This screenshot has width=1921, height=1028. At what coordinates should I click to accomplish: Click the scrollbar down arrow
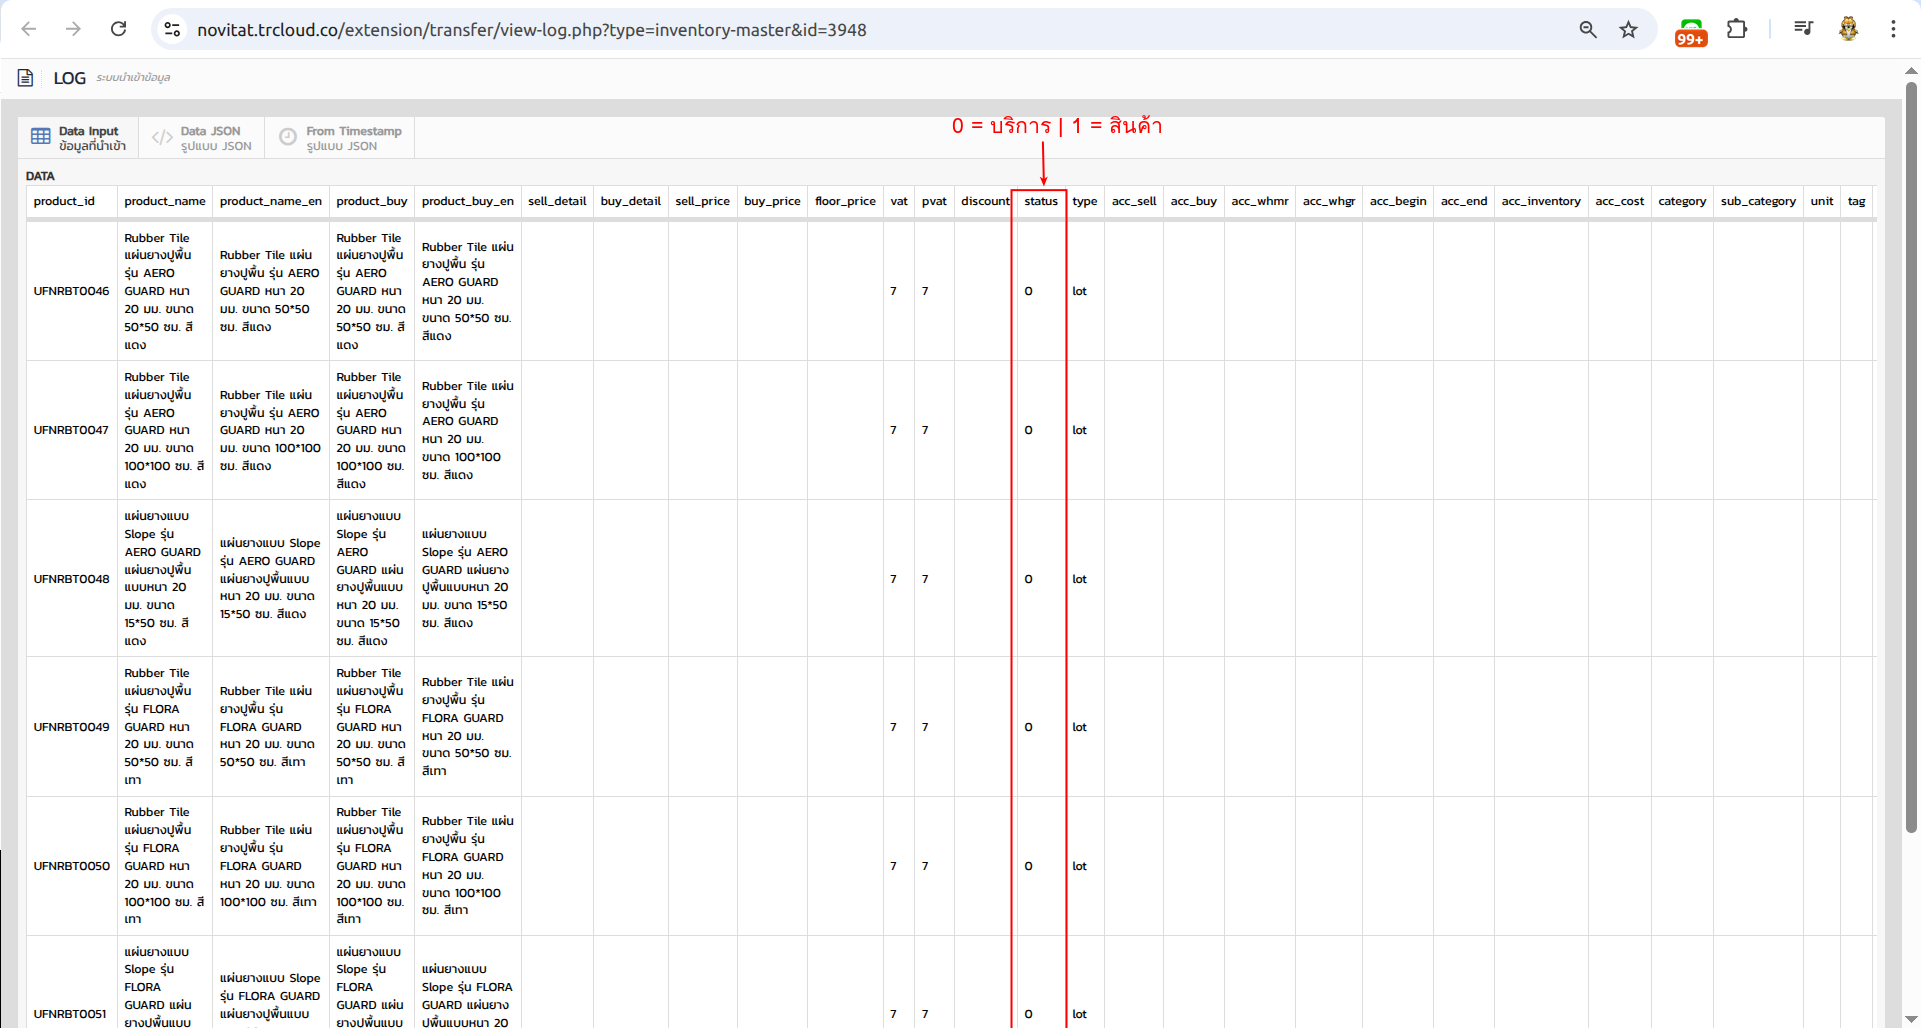pos(1911,1019)
